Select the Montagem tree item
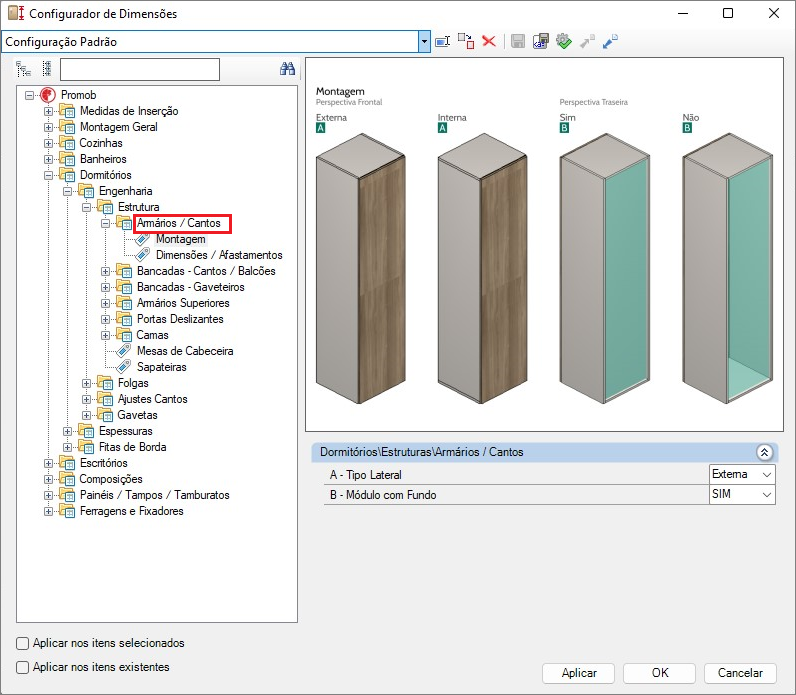Screen dimensions: 796x695 tap(180, 239)
